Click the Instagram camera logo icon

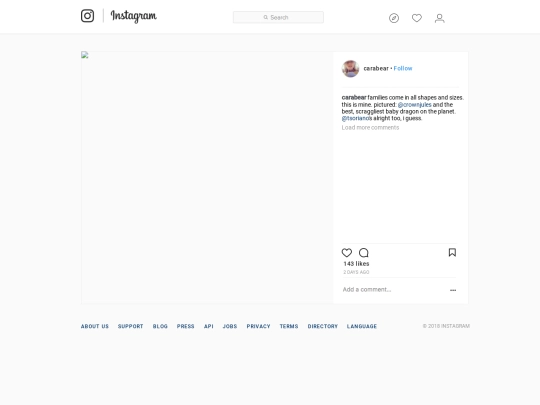tap(87, 16)
